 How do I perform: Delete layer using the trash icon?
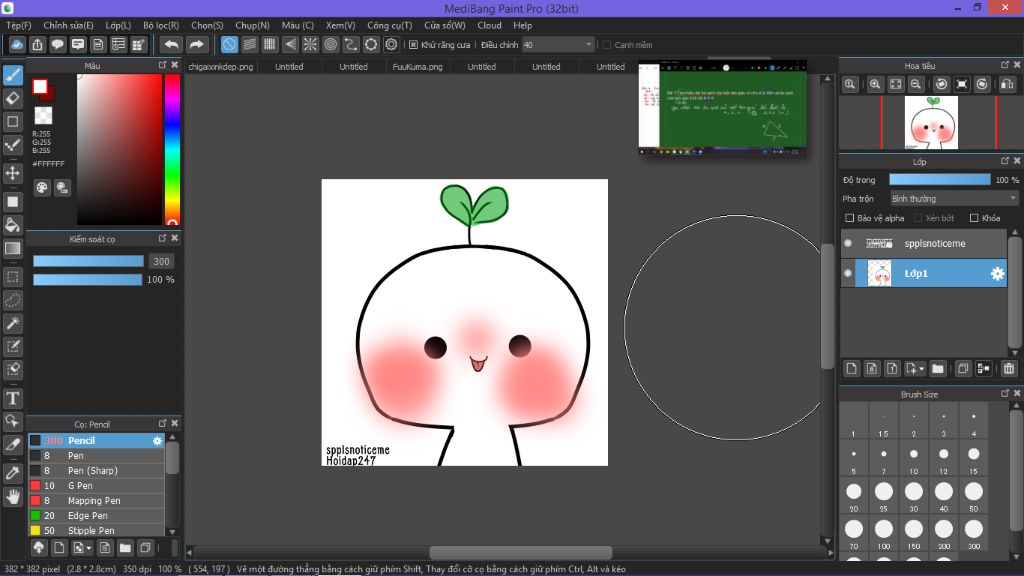[x=1008, y=369]
